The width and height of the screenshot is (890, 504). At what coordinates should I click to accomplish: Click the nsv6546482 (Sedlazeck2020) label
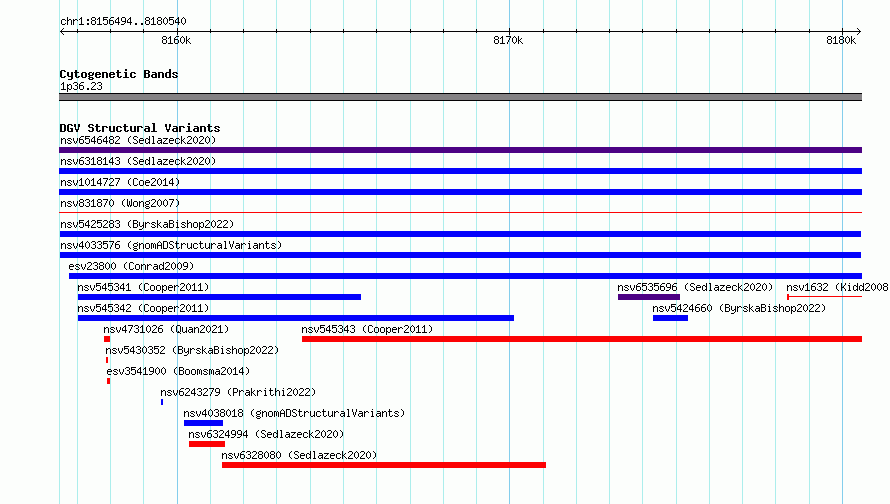138,140
